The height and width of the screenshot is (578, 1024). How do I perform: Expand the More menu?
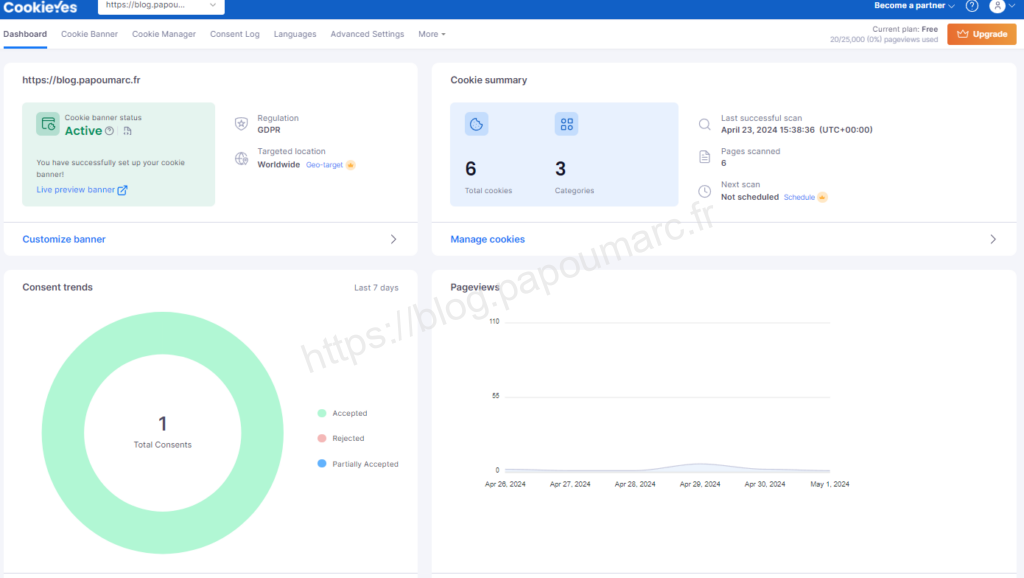[431, 34]
